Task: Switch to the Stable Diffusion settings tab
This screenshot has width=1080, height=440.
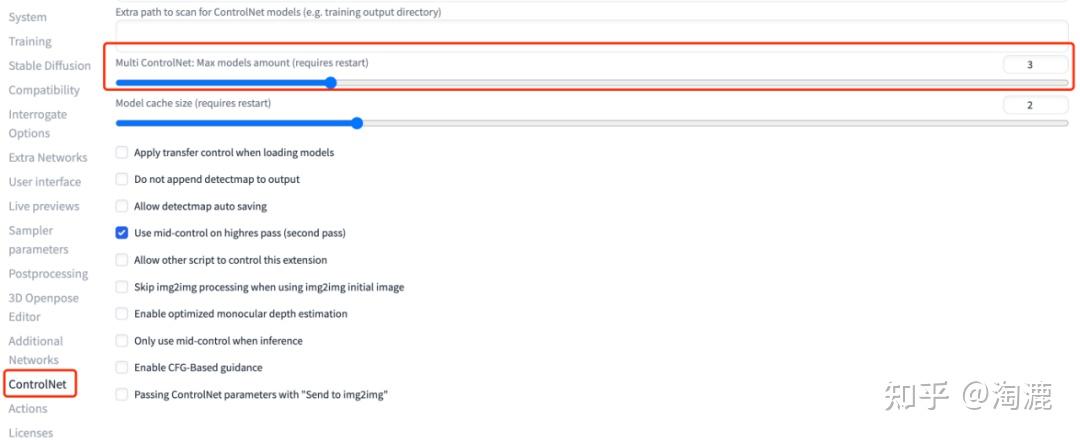Action: [x=49, y=66]
